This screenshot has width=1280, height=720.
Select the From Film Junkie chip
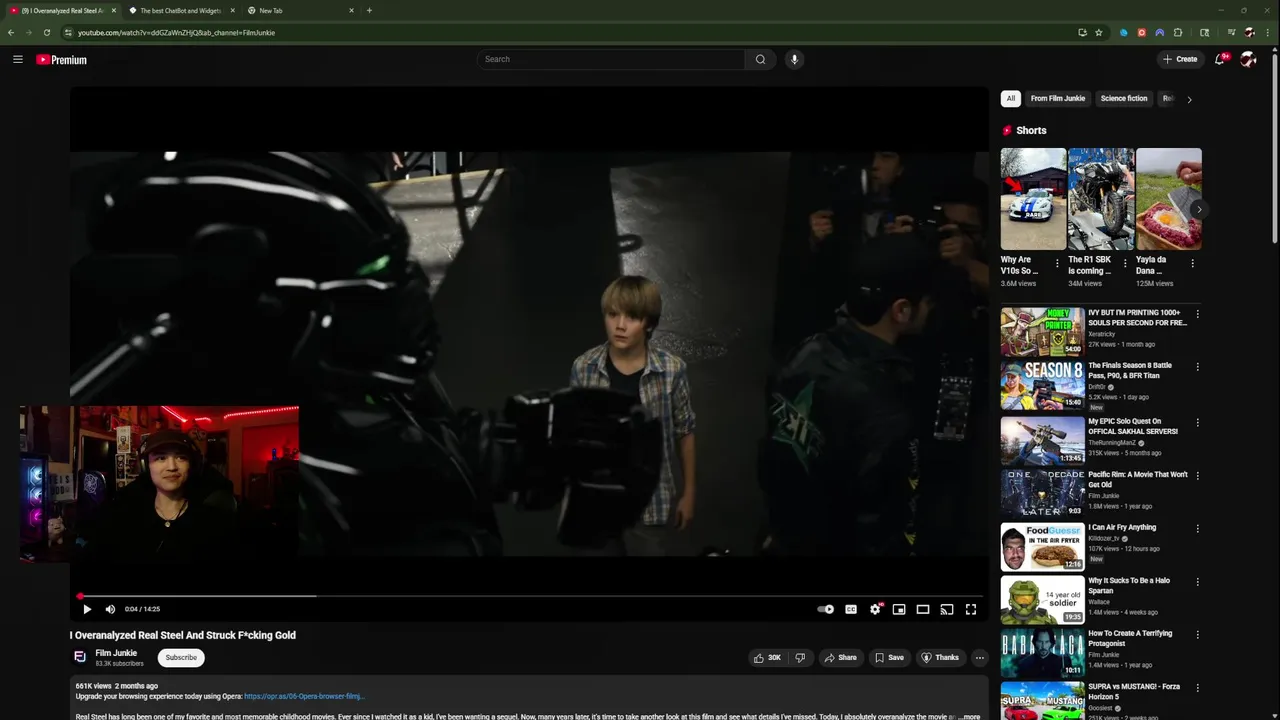coord(1058,99)
